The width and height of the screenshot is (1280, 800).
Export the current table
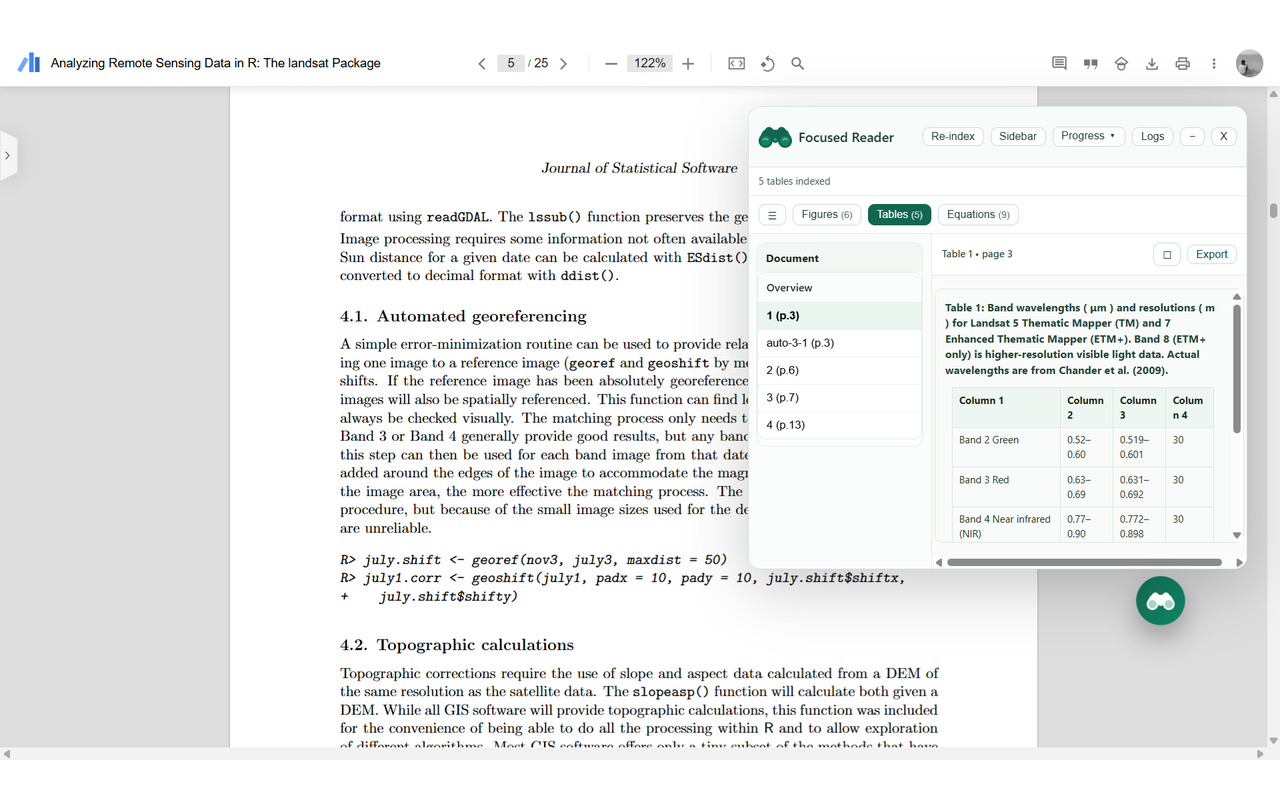point(1212,254)
